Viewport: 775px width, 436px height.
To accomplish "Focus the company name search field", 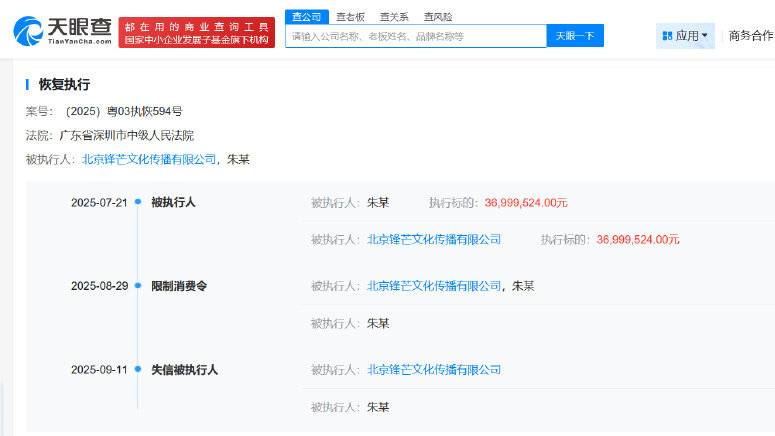I will click(416, 36).
